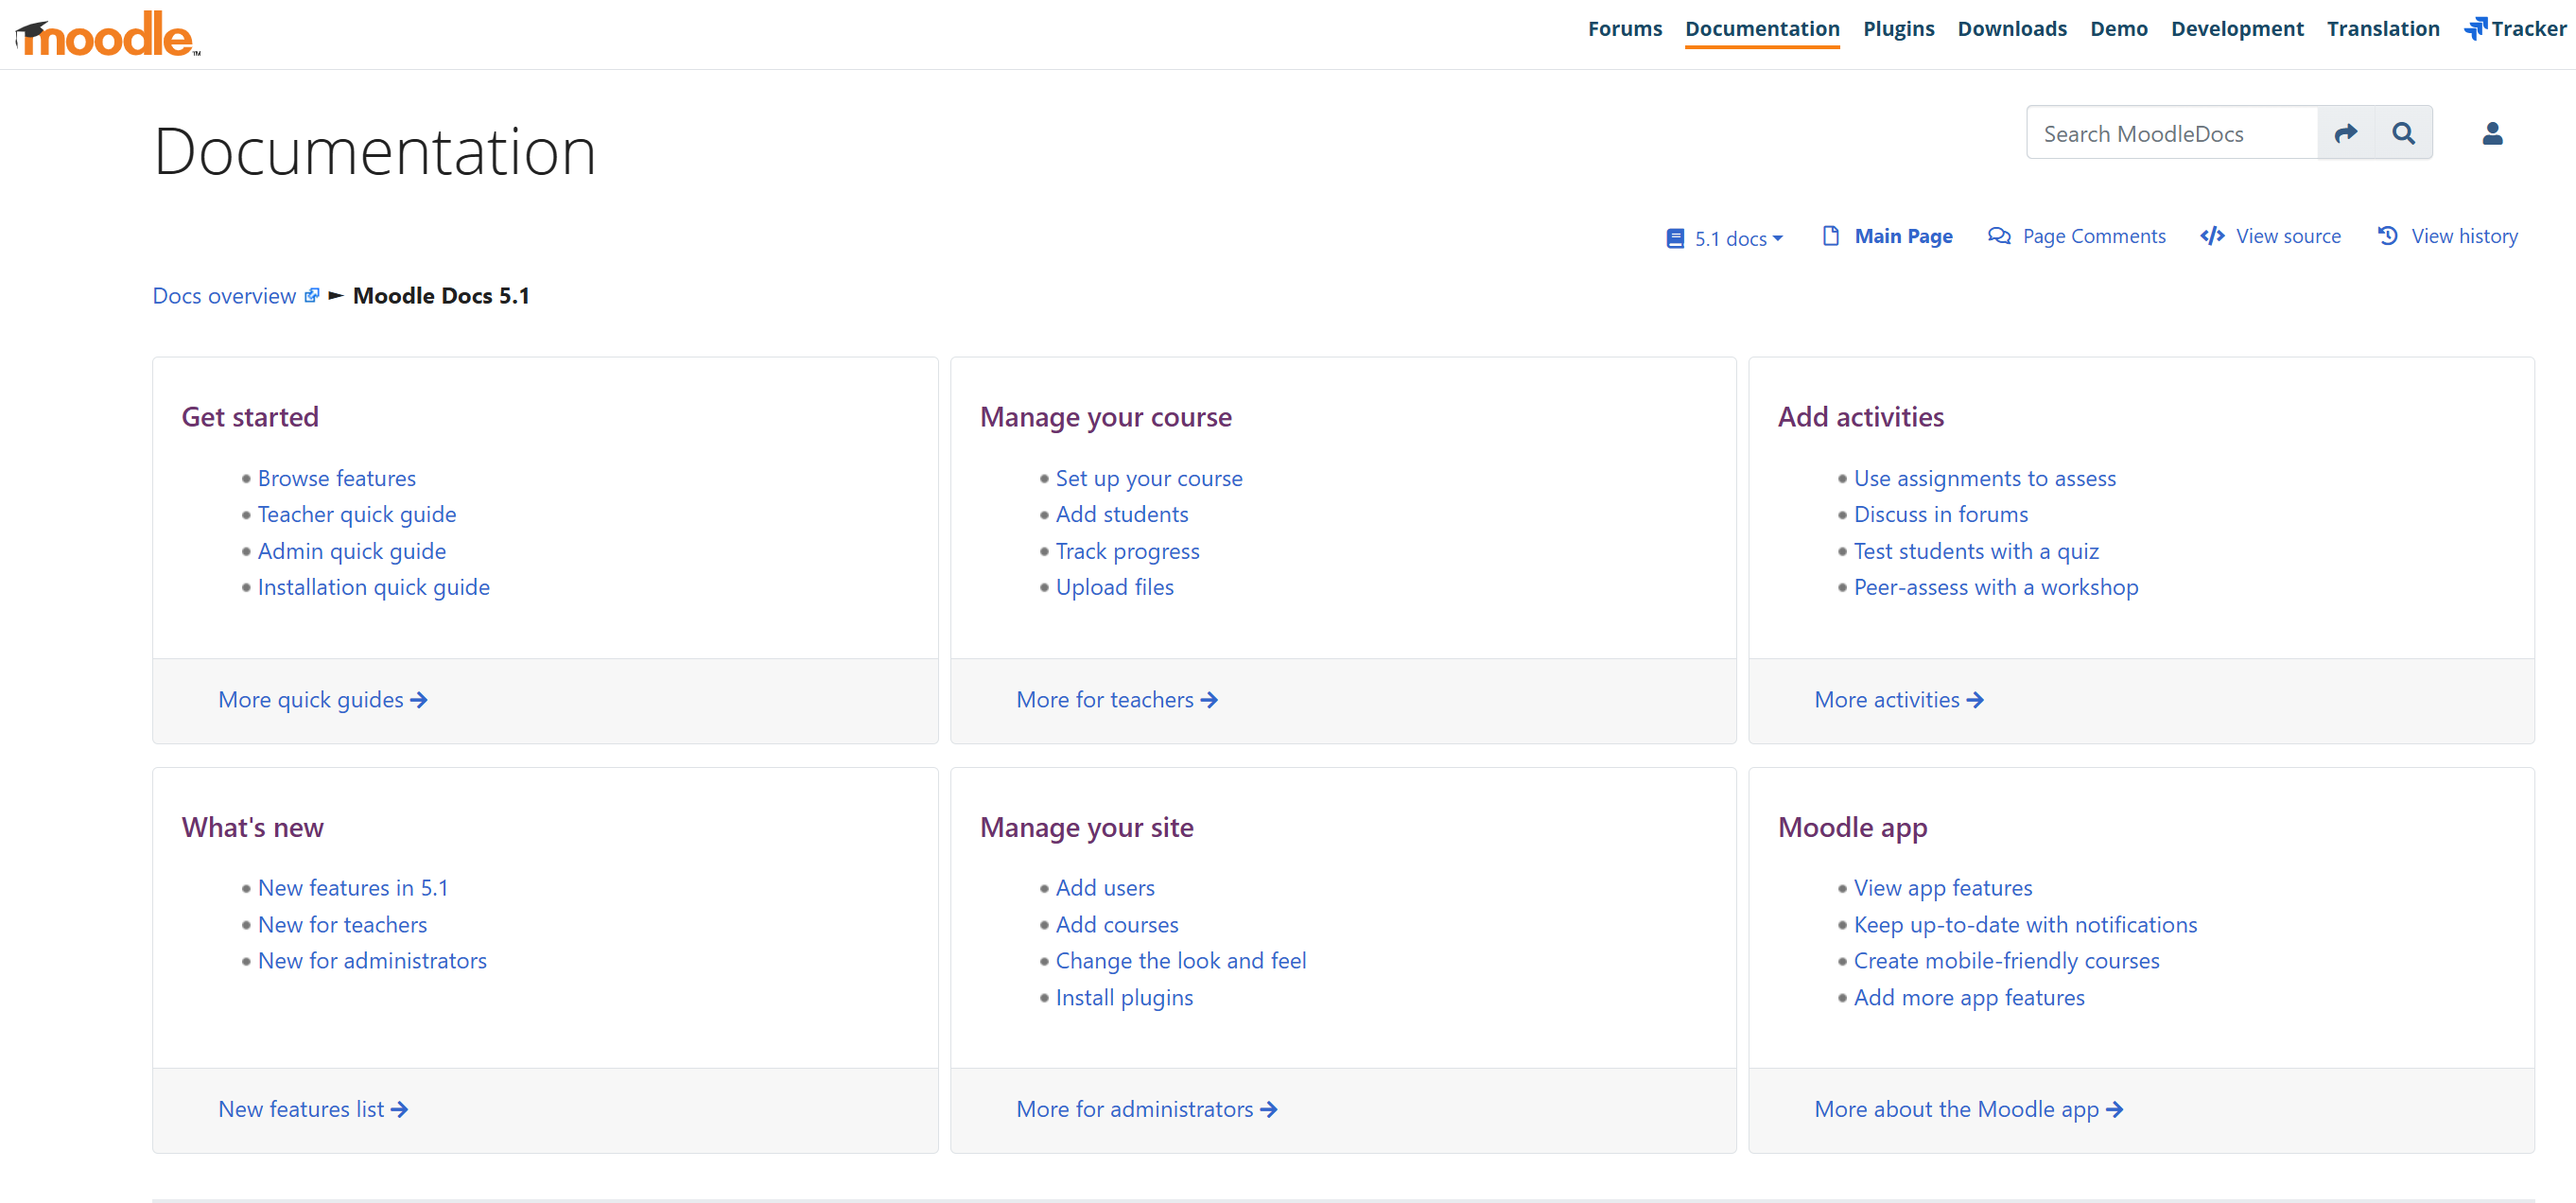This screenshot has height=1203, width=2576.
Task: Select Plugins from the top navigation
Action: [x=1898, y=28]
